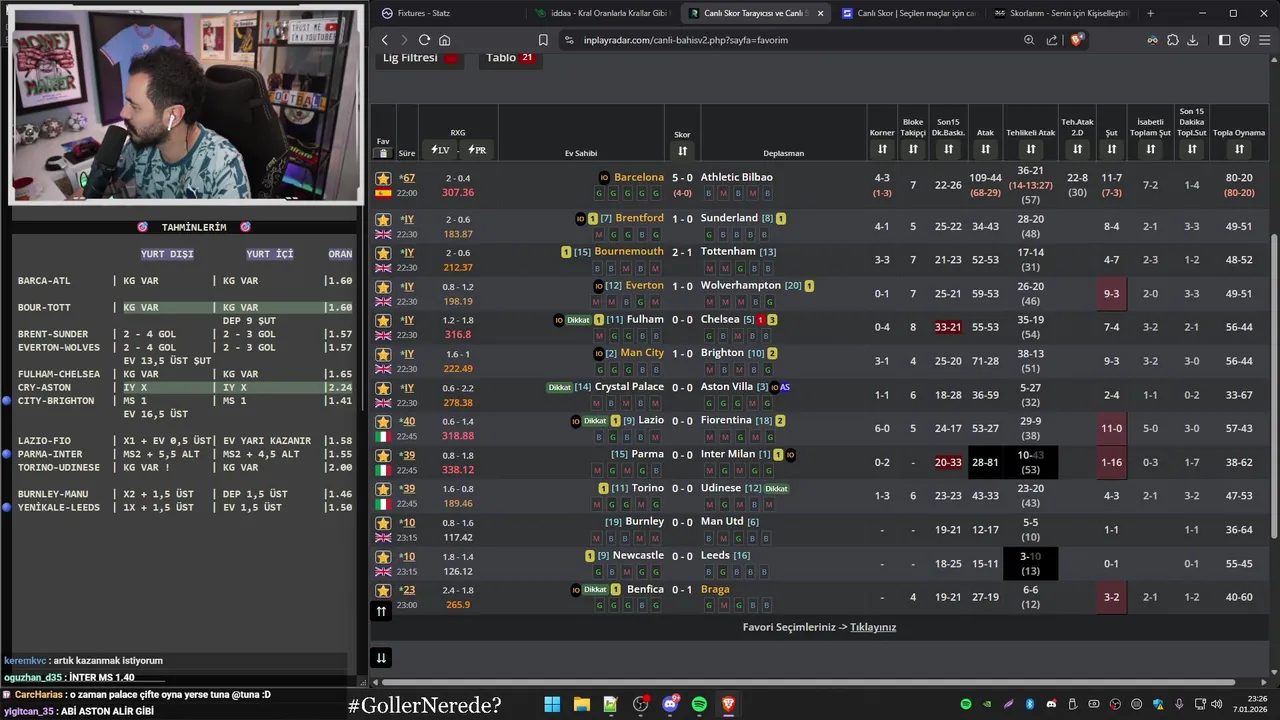
Task: Open the zoom magnifier in address bar
Action: [x=1029, y=40]
